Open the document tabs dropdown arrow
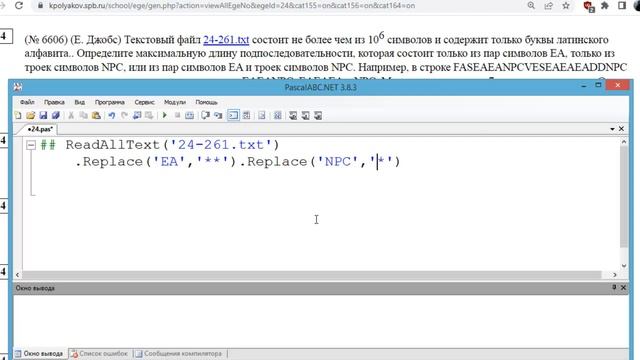This screenshot has height=360, width=640. (612, 129)
